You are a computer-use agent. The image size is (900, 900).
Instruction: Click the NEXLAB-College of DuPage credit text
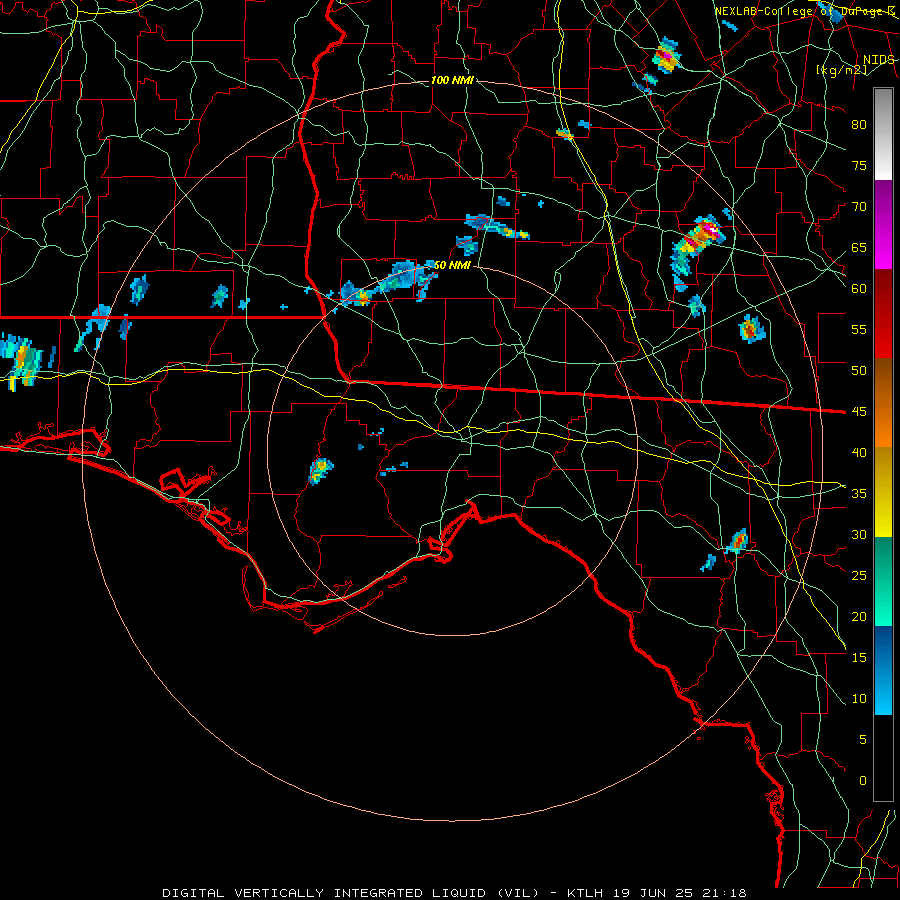point(805,11)
